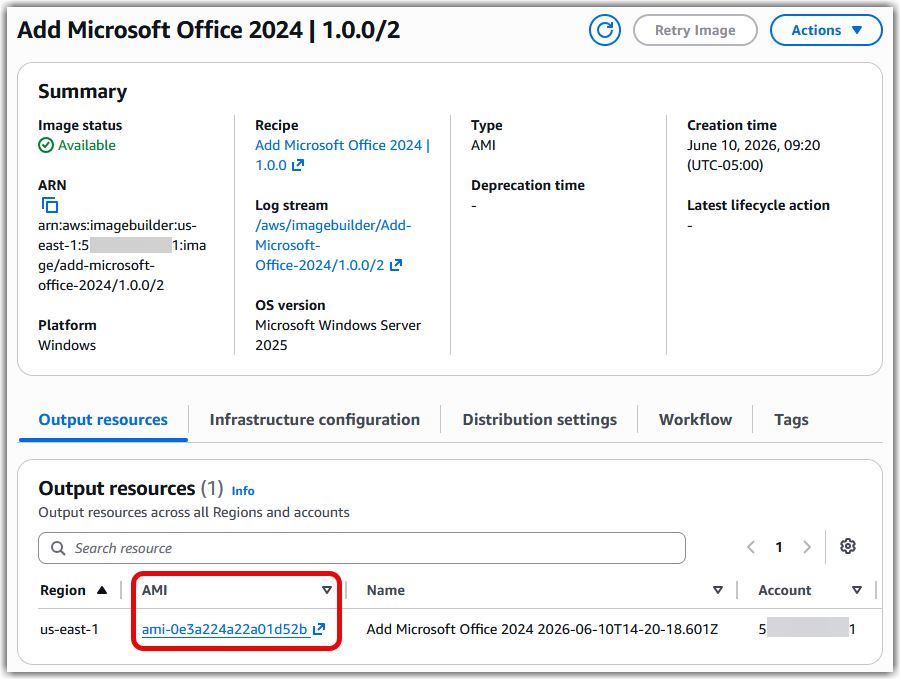Click the Info link beside Output resources

click(x=242, y=491)
